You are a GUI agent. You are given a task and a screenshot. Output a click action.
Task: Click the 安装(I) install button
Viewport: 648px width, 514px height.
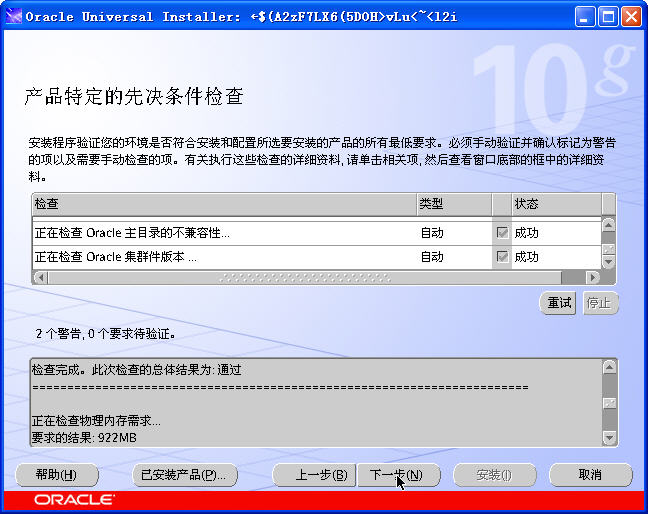coord(495,475)
